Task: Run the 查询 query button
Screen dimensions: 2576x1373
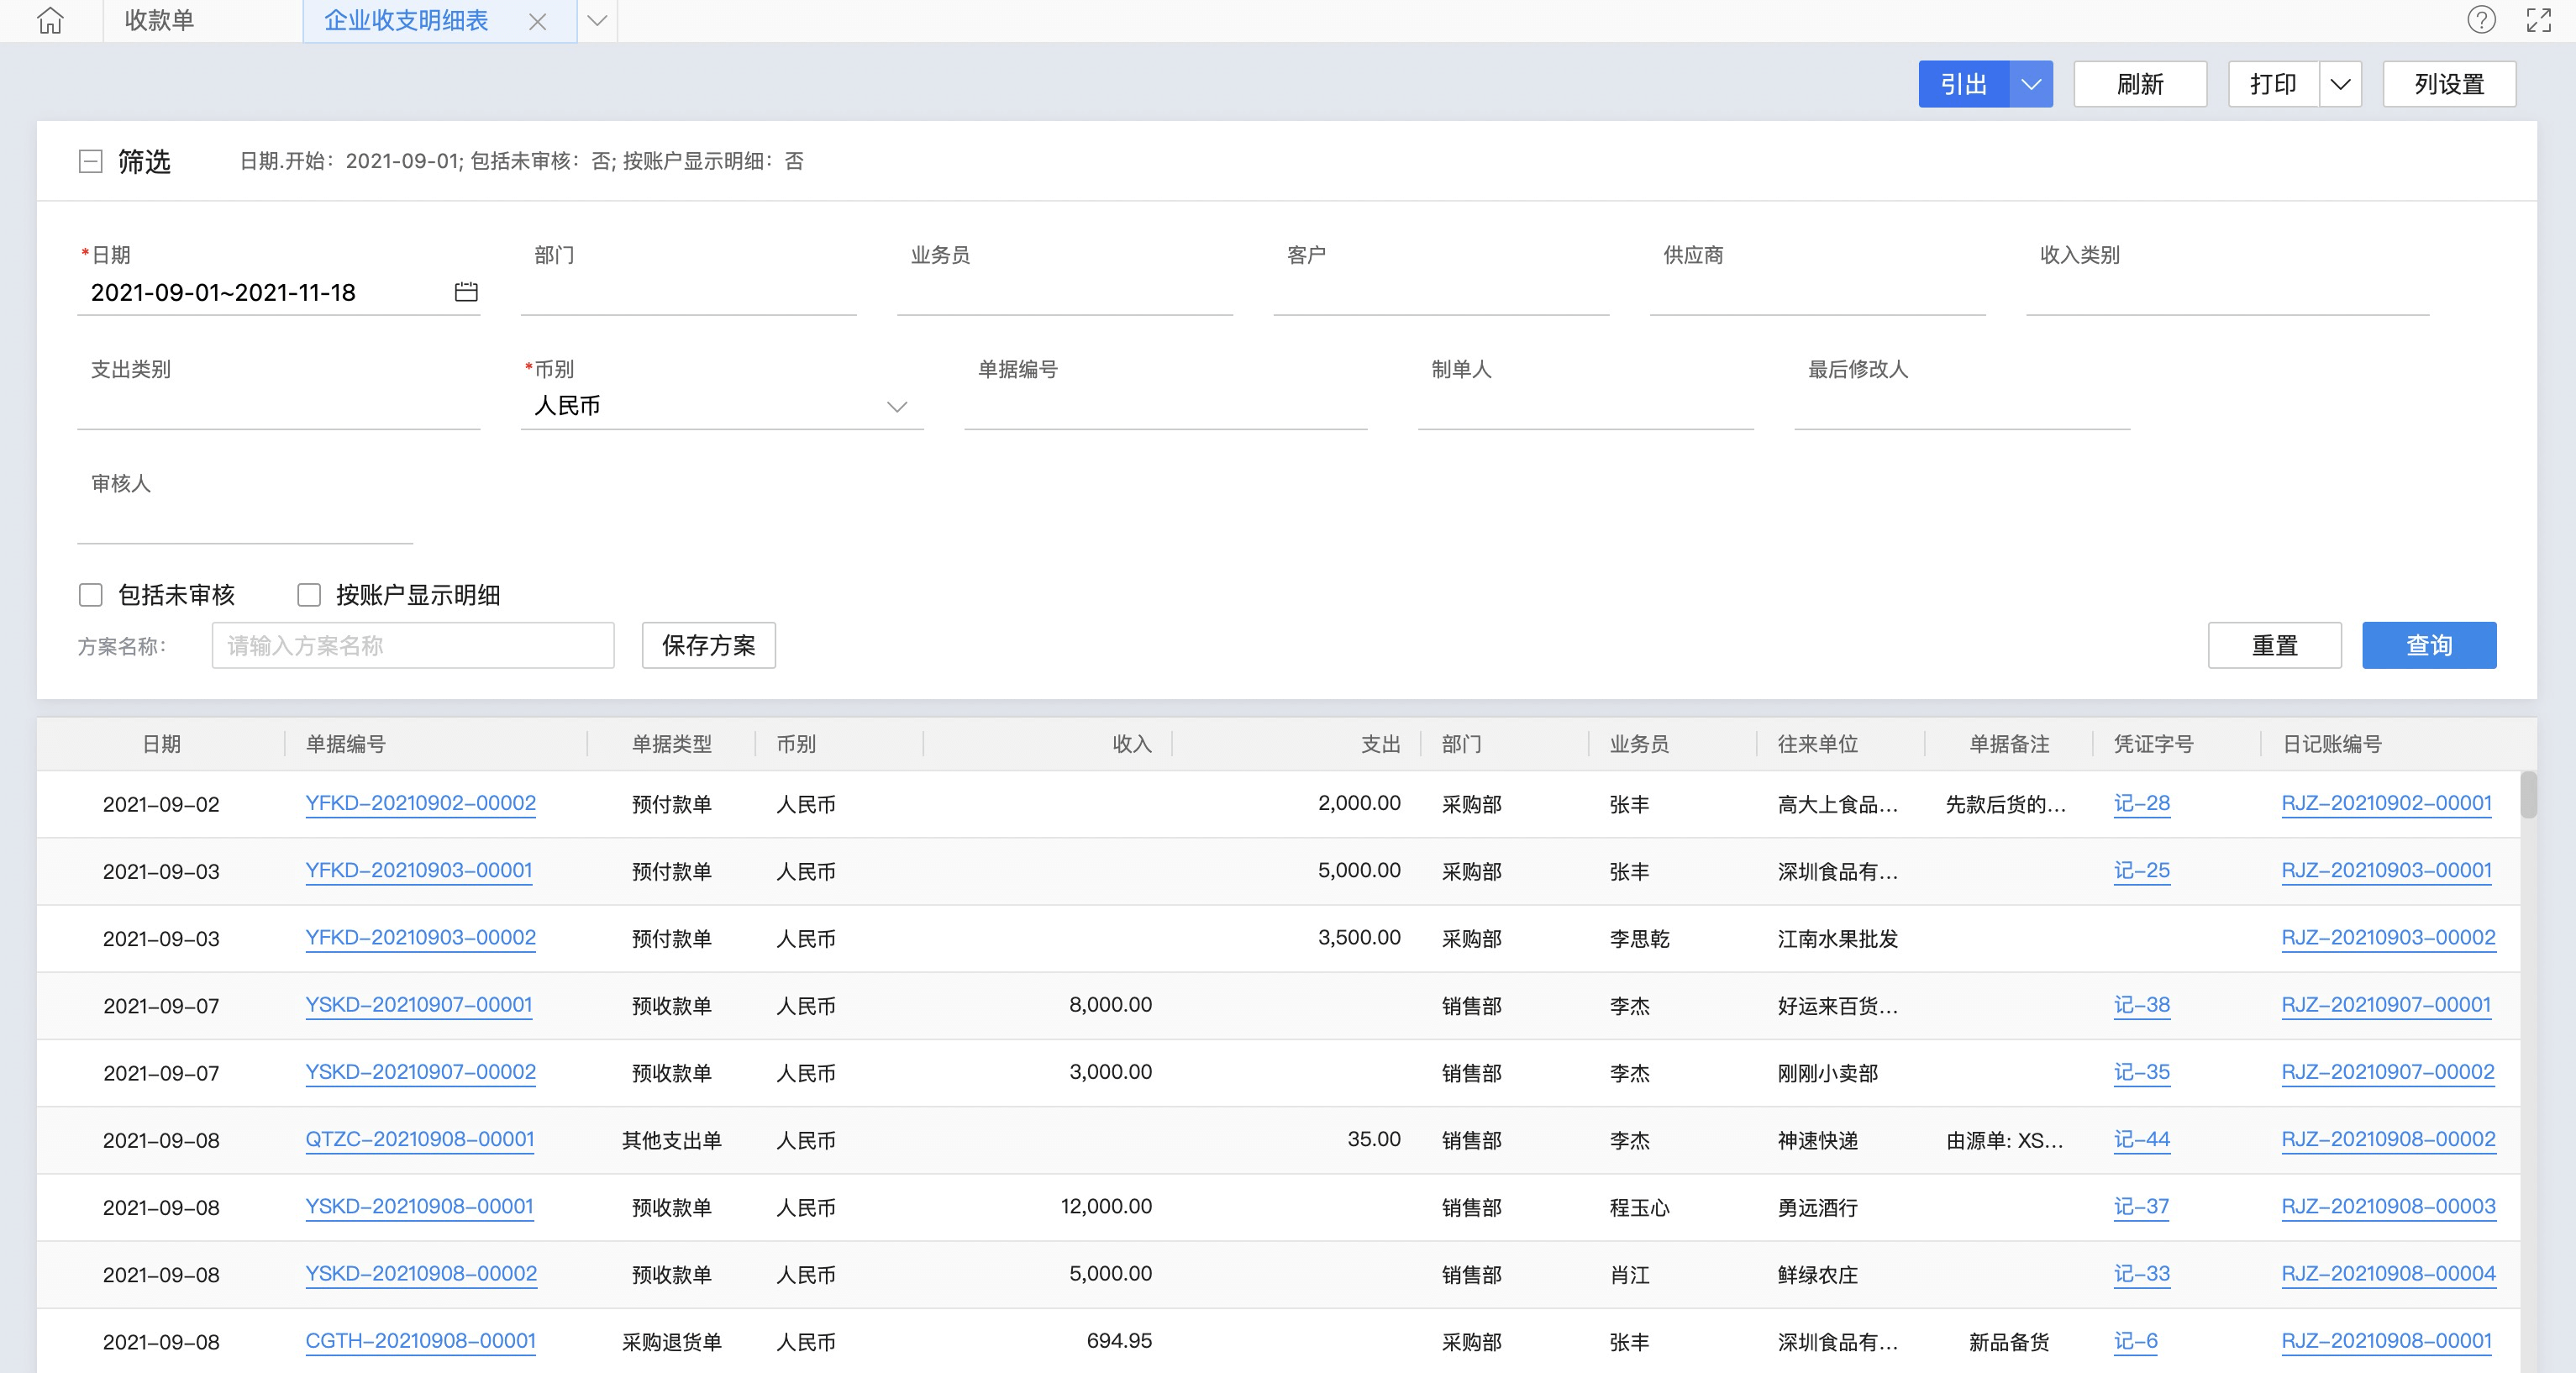Action: click(2429, 645)
